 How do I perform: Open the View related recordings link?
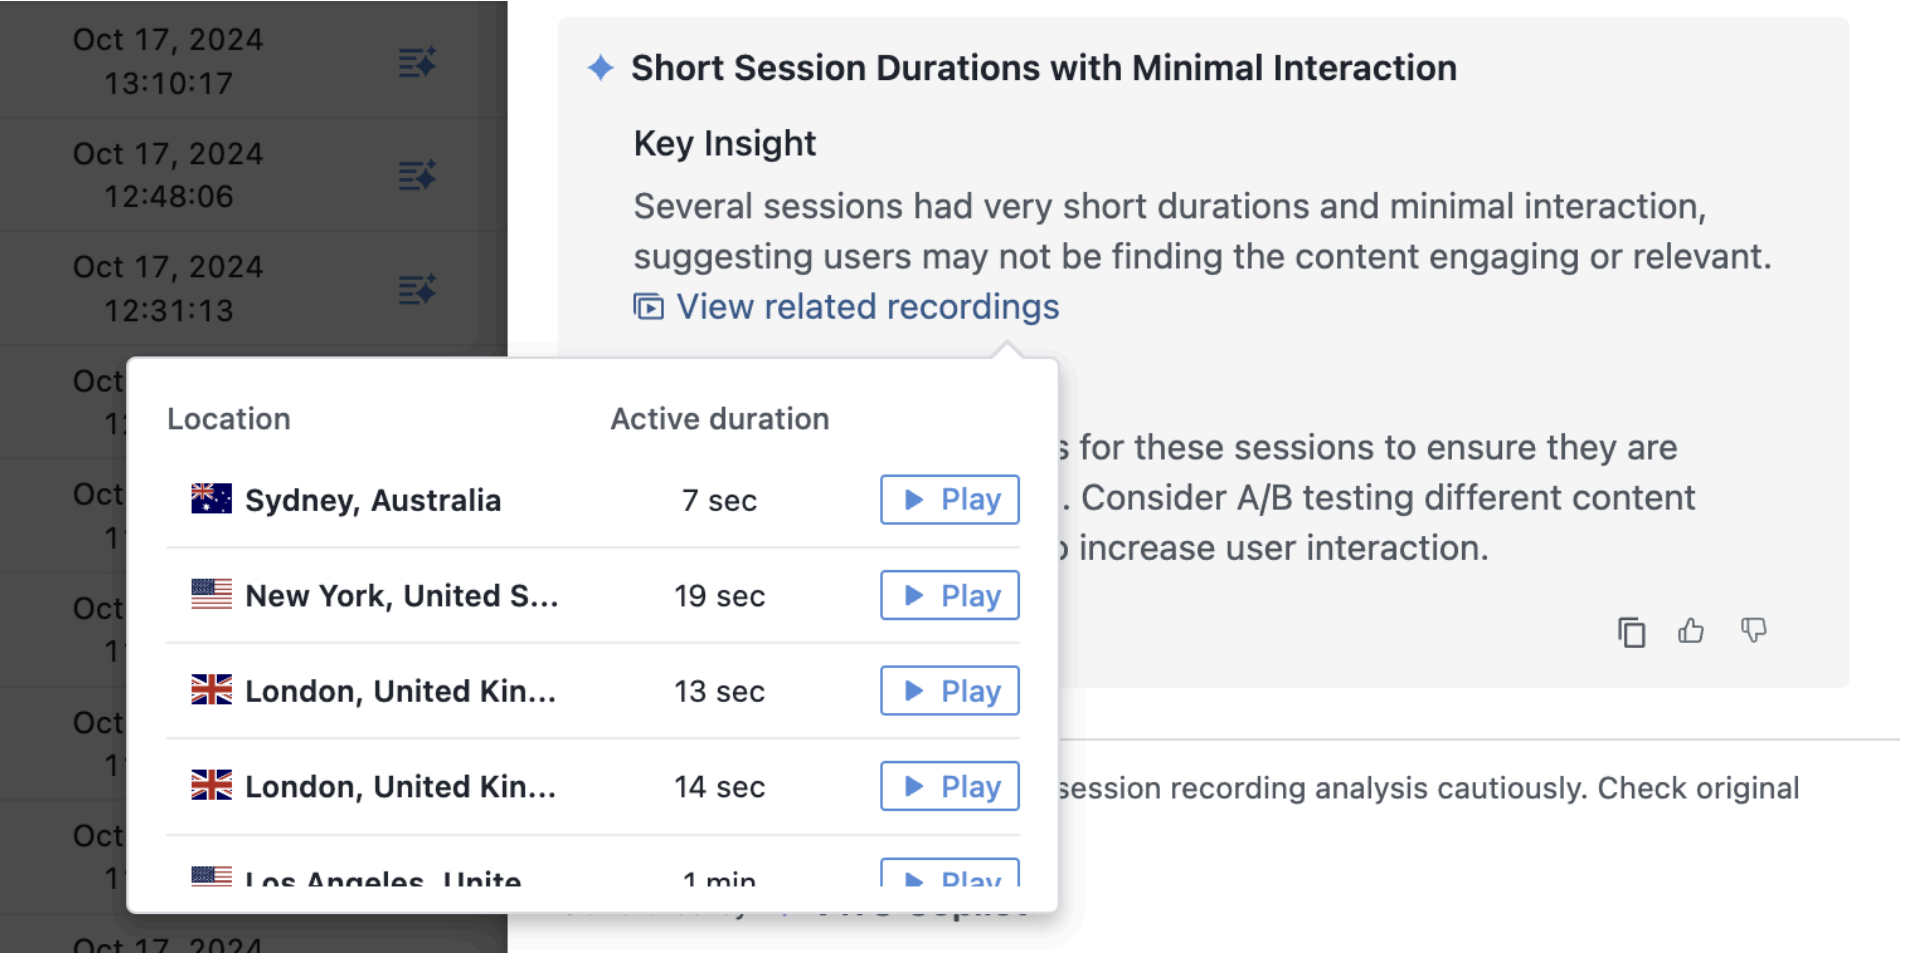[x=867, y=307]
